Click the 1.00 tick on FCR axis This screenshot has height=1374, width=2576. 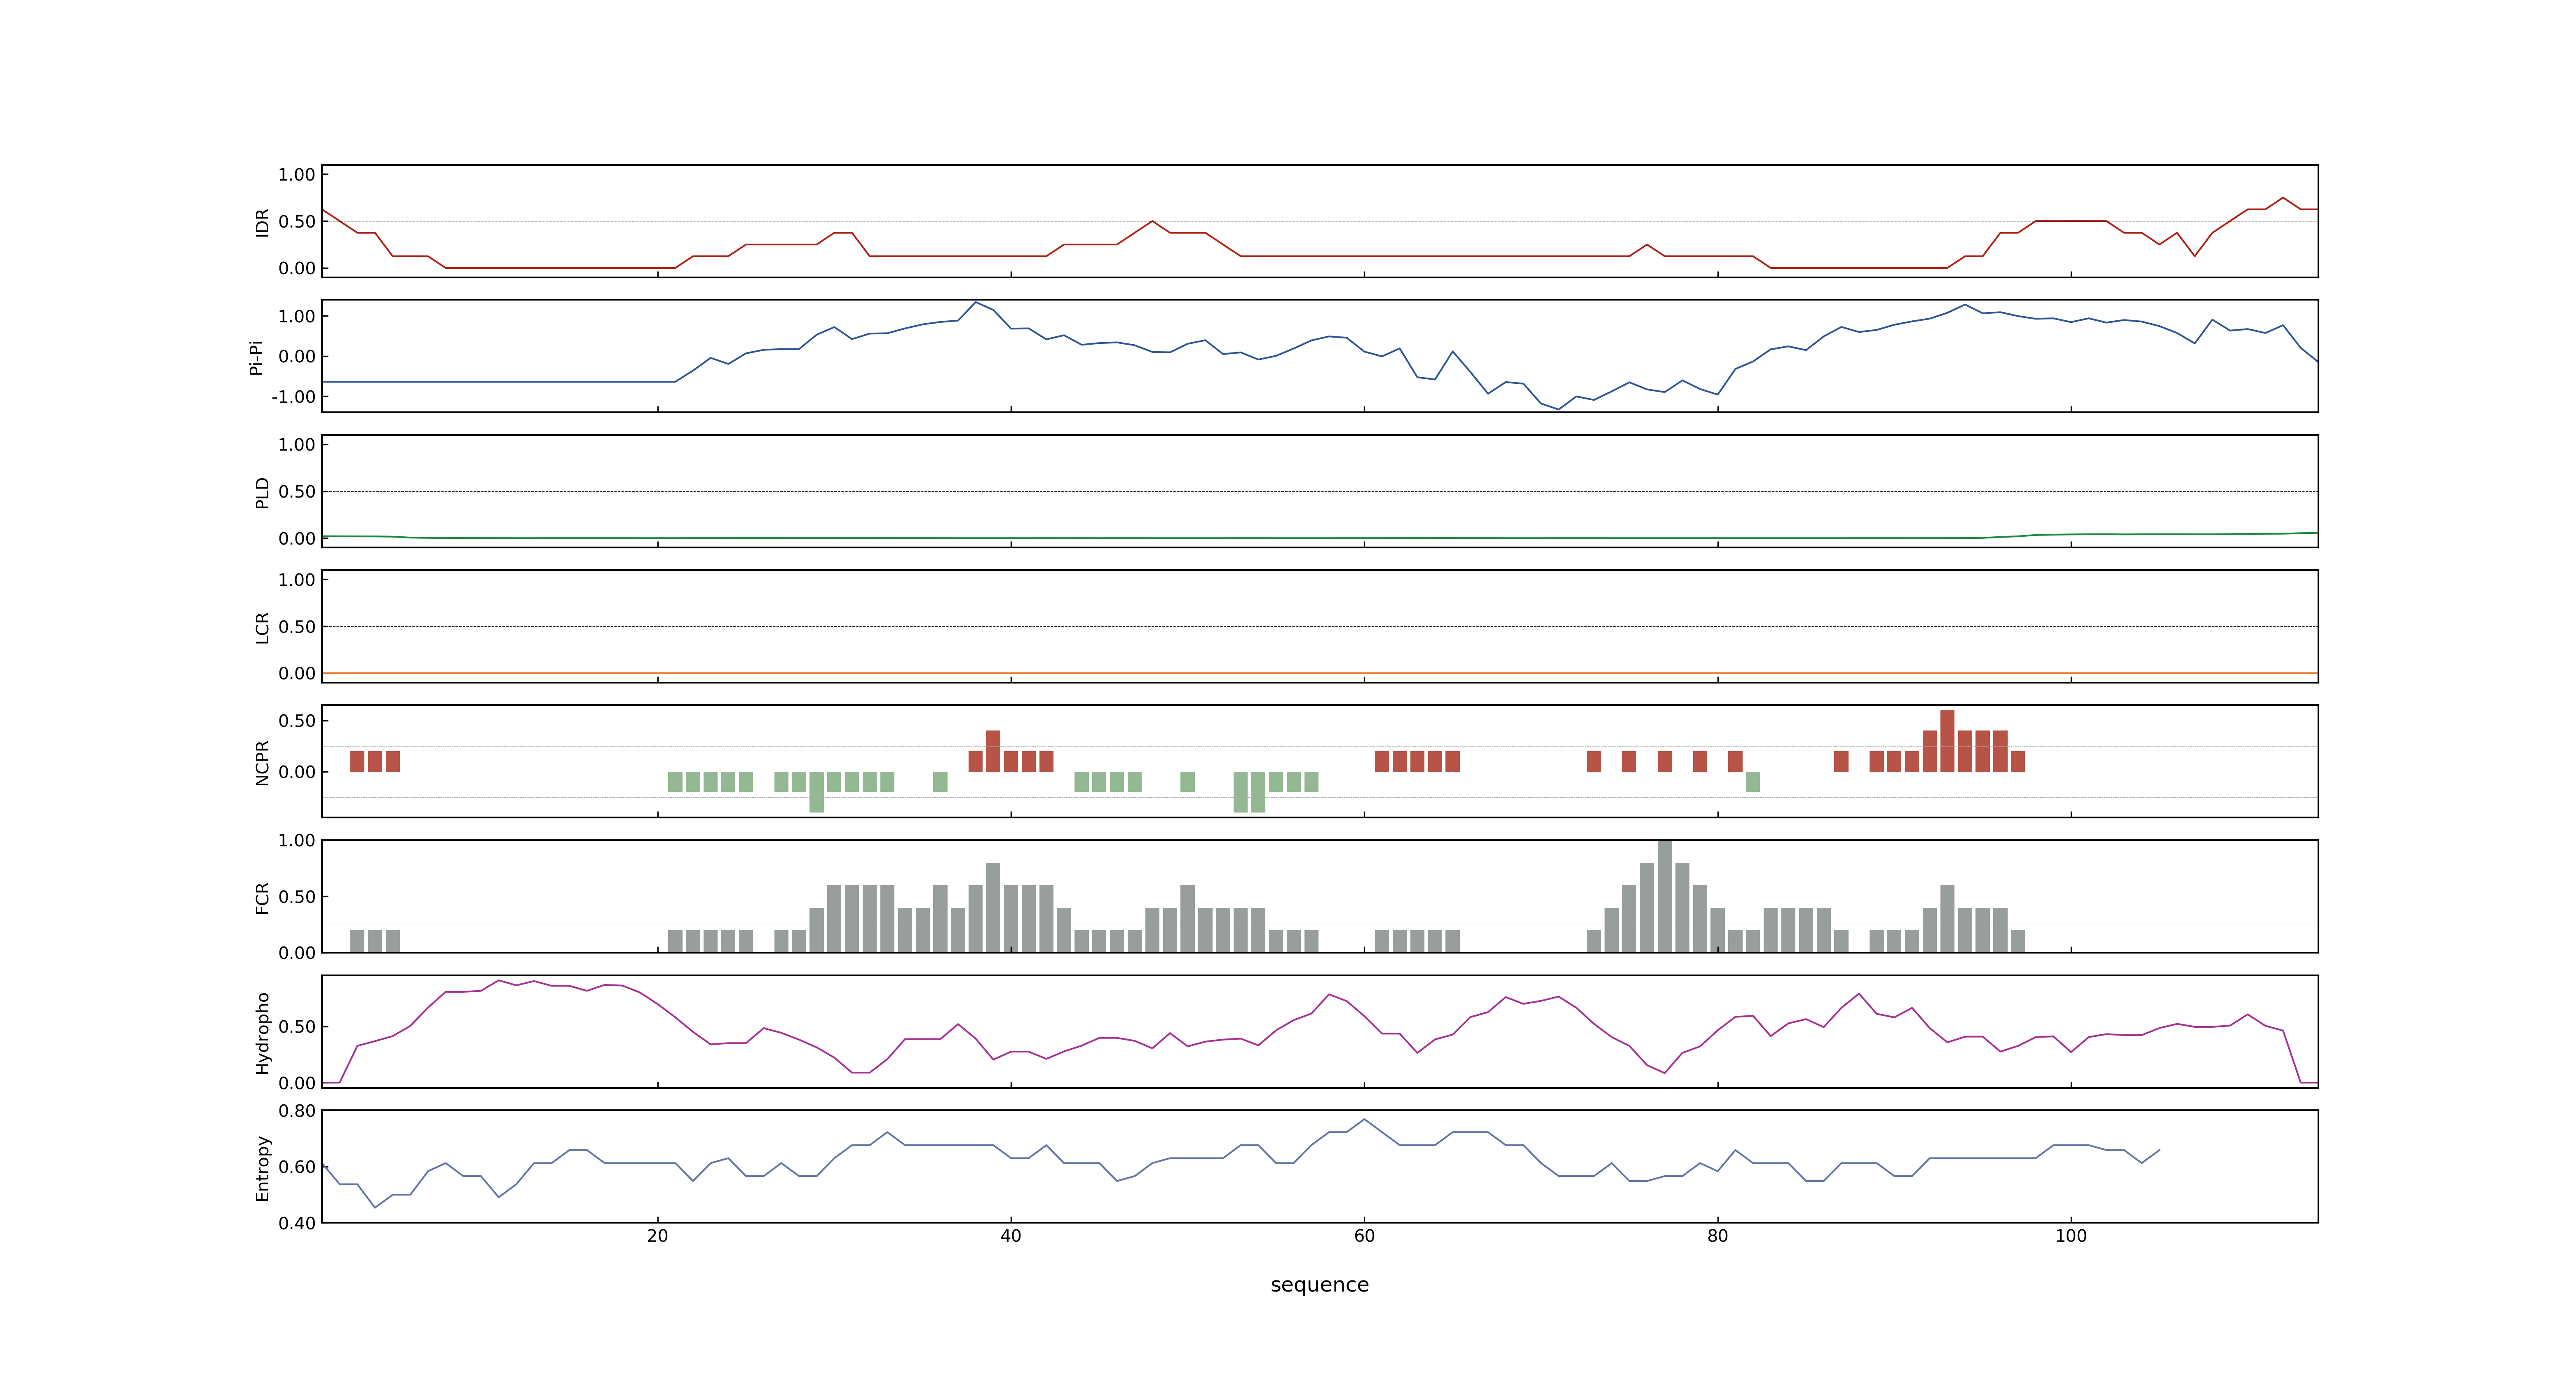(x=297, y=841)
